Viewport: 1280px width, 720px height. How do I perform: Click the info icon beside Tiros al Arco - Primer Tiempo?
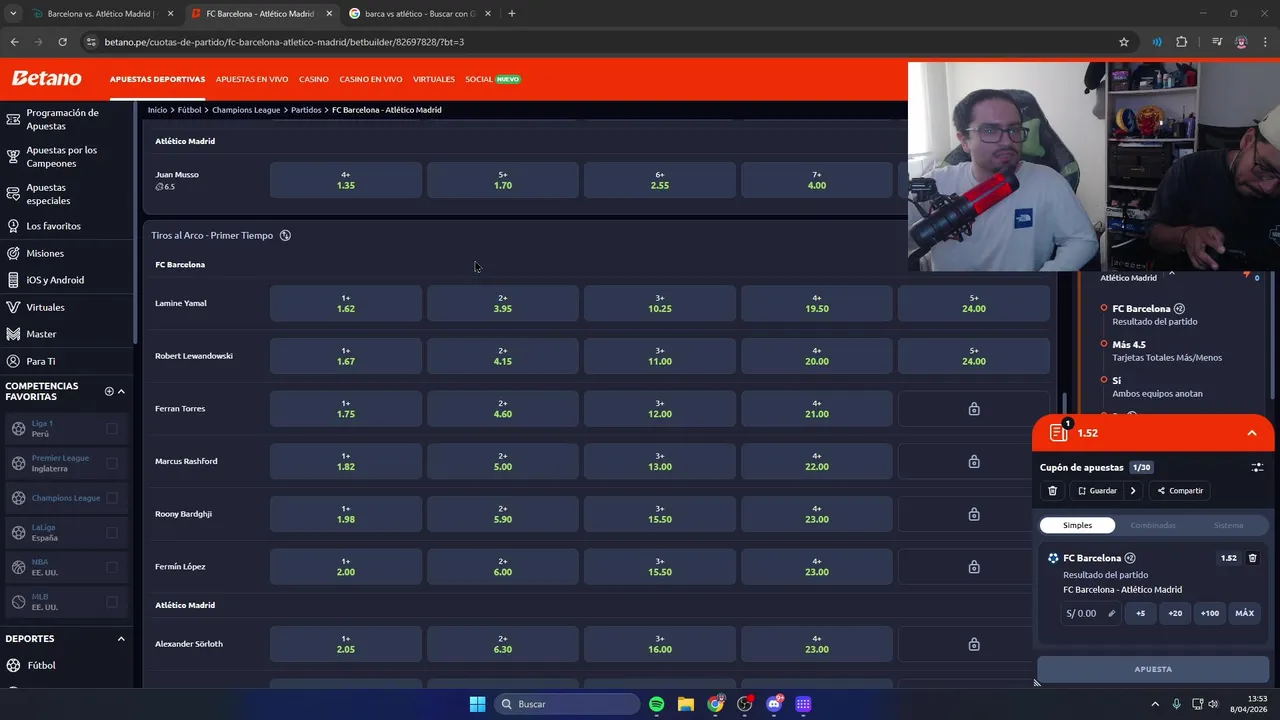click(x=285, y=235)
